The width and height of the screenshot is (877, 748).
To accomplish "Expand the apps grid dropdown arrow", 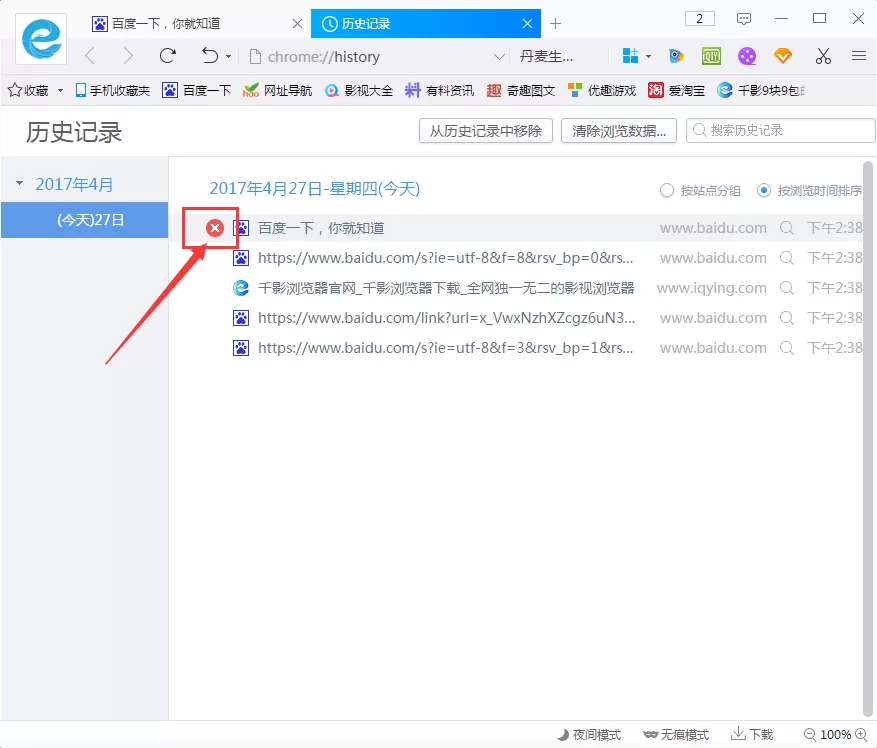I will 648,57.
